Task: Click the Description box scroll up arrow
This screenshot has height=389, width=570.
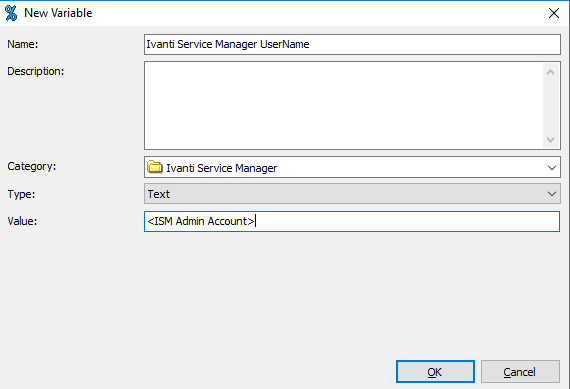Action: point(550,72)
